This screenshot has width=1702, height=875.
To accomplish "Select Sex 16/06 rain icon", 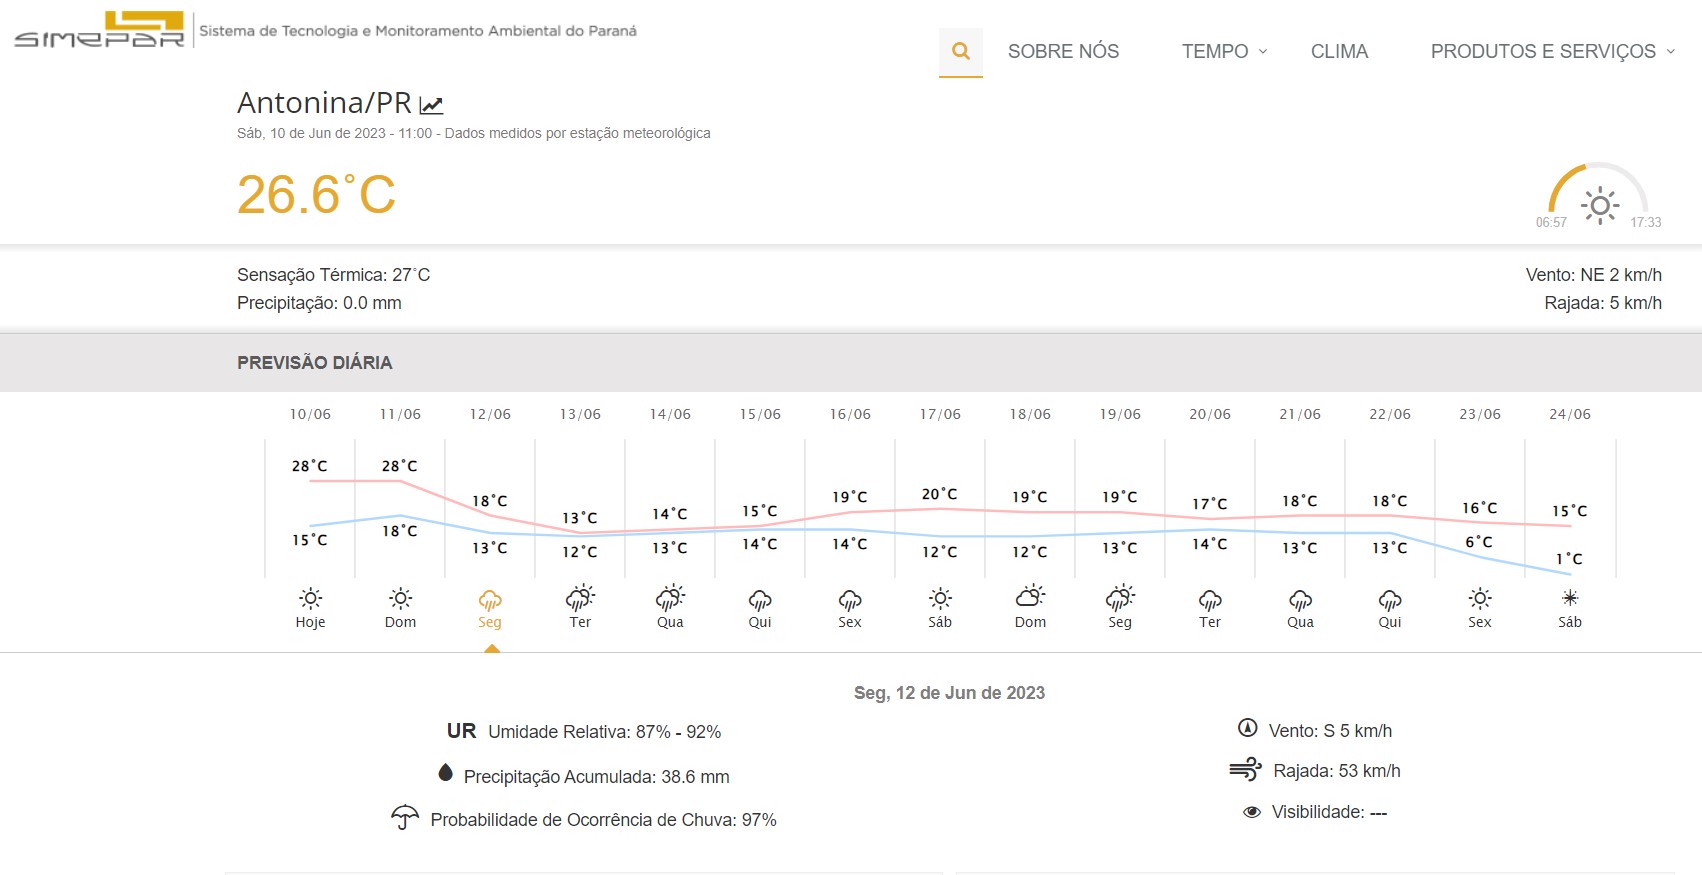I will click(x=850, y=598).
